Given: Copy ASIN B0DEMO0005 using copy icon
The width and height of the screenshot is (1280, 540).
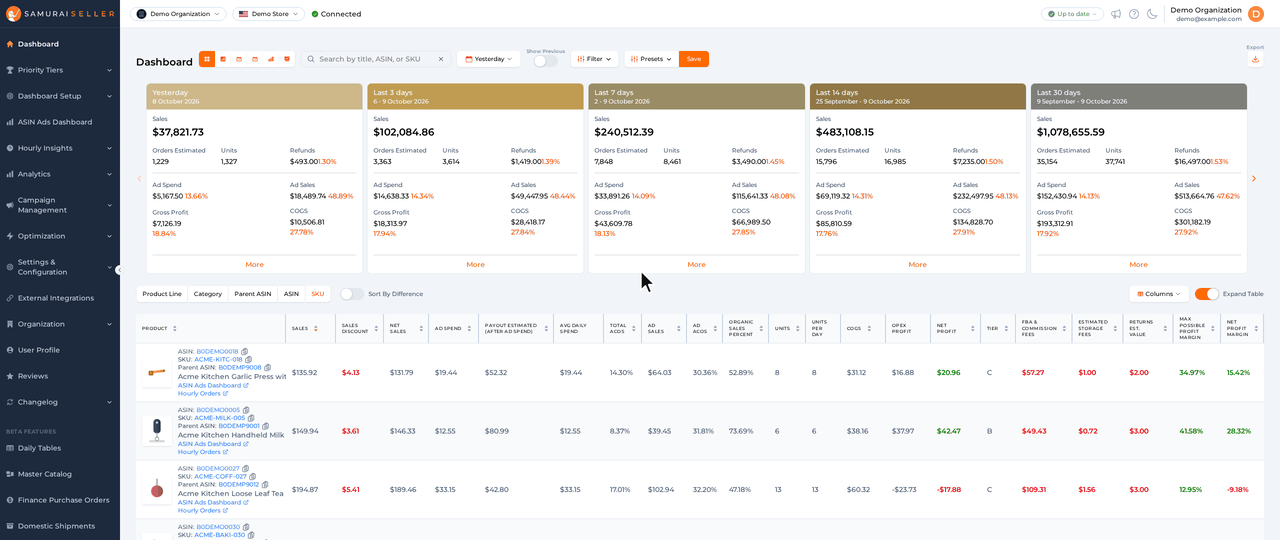Looking at the screenshot, I should point(246,410).
